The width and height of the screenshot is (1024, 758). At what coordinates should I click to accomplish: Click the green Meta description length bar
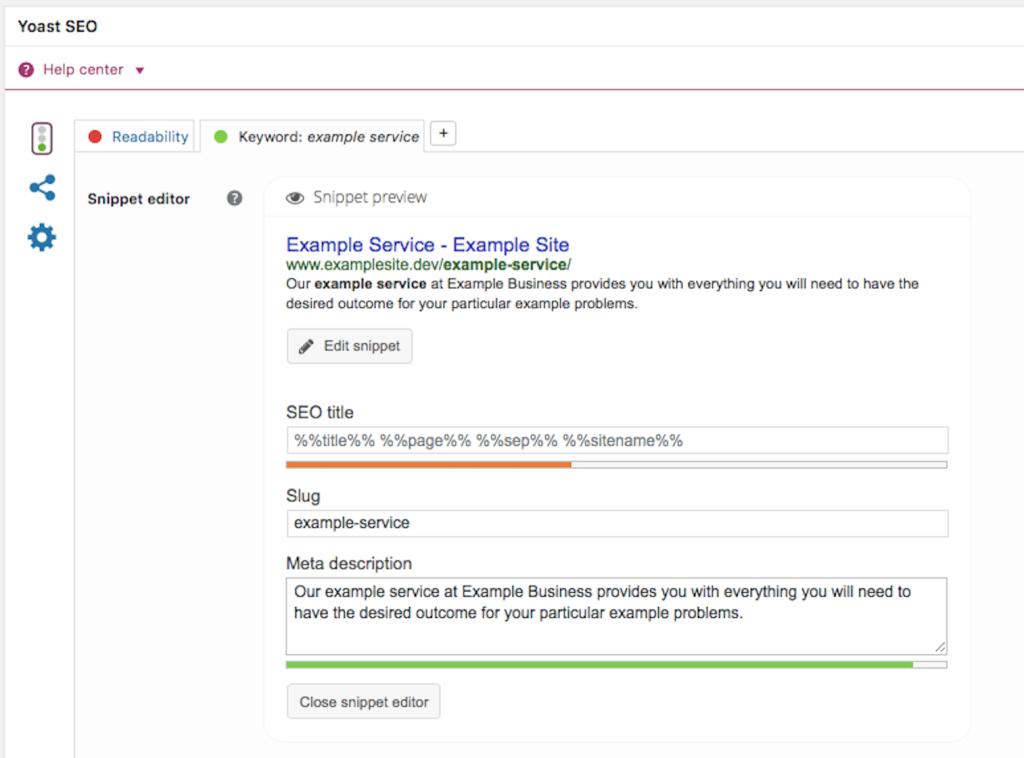coord(598,664)
